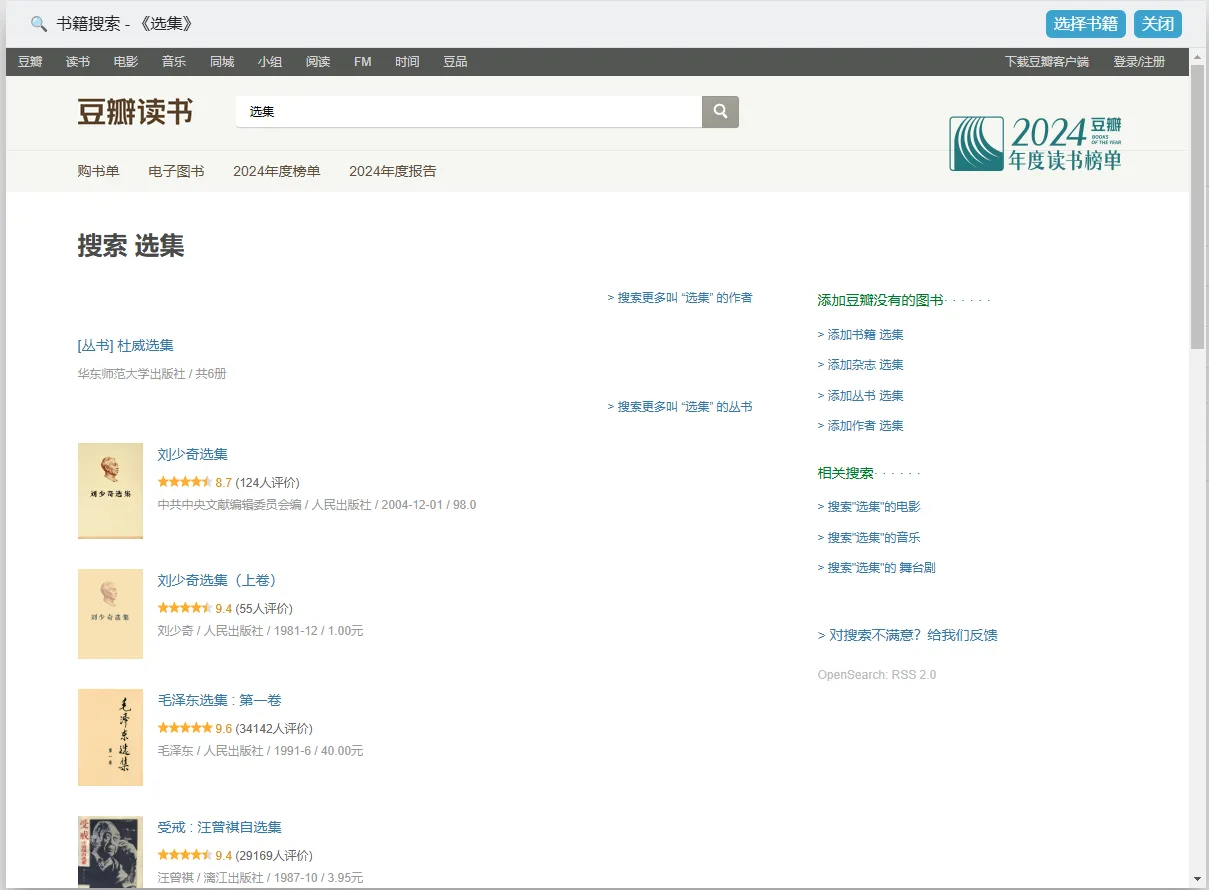Click the green search magnifier button
The image size is (1209, 890).
719,112
